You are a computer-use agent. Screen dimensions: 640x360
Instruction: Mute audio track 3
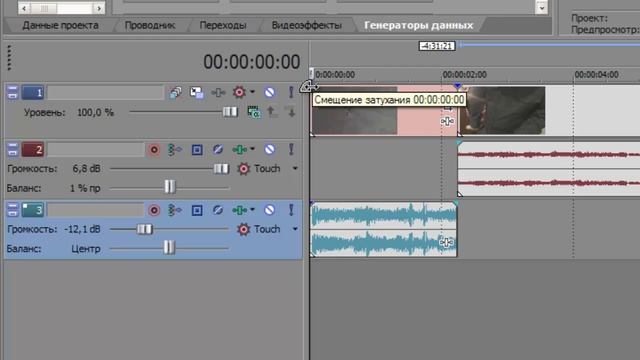tap(269, 210)
